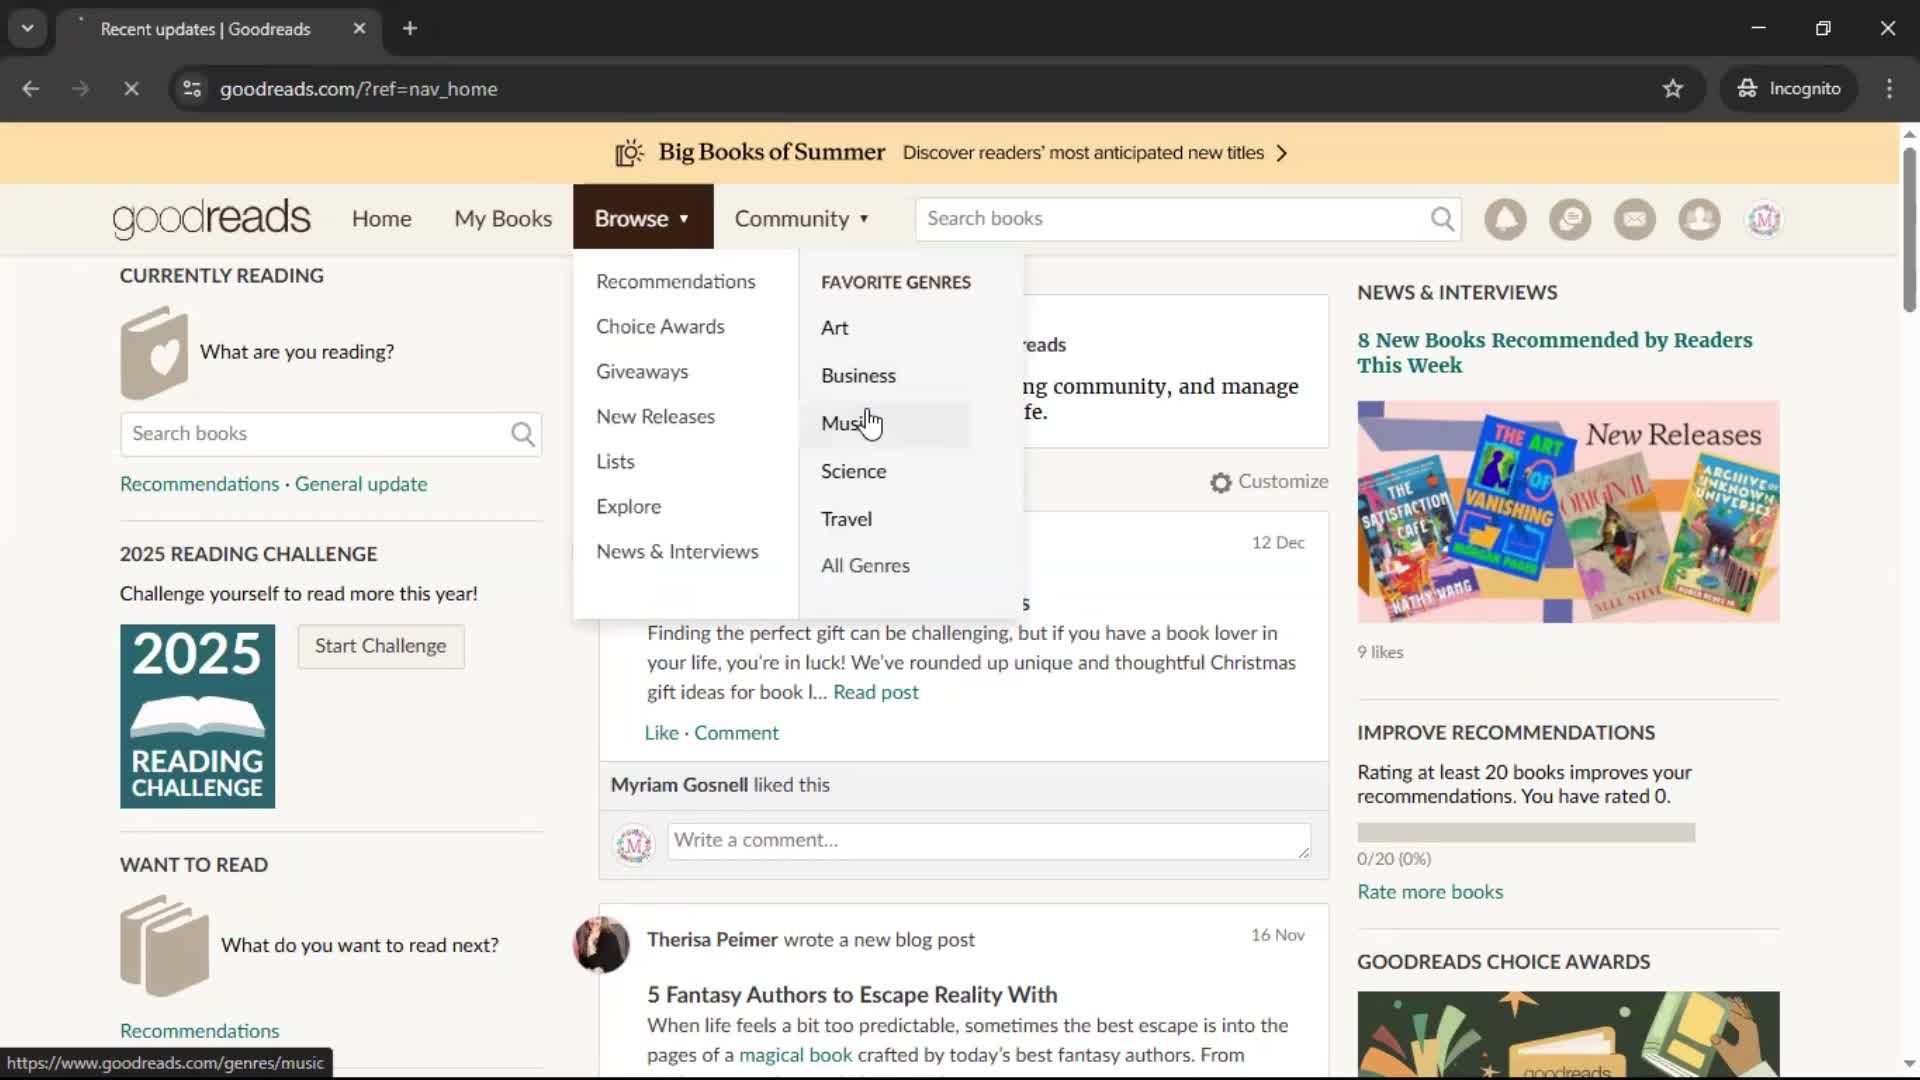
Task: Click the rated books progress bar
Action: coord(1526,832)
